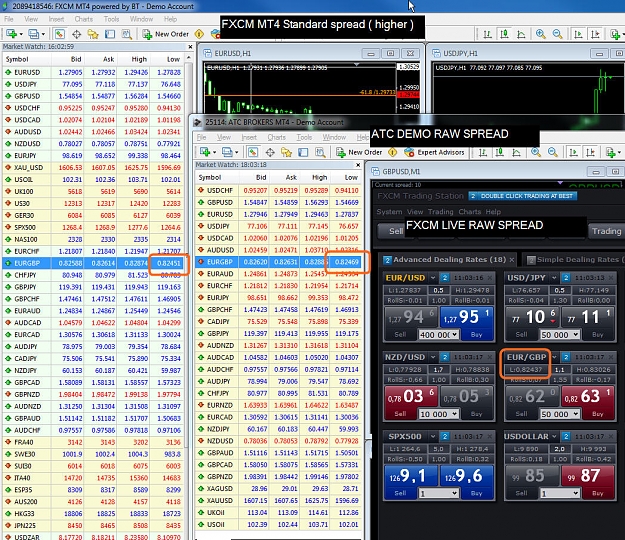Open EUR/USD symbol dropdown arrow in rate tile

433,277
